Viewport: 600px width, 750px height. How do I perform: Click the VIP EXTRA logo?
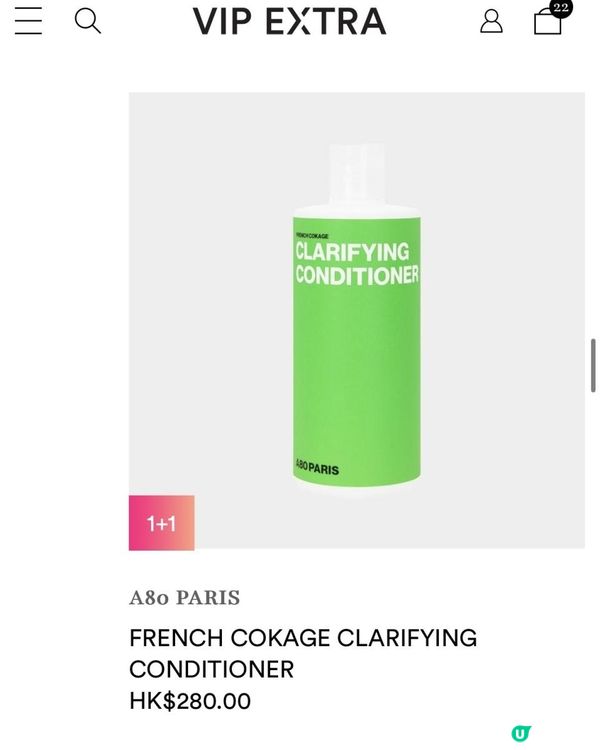tap(289, 21)
